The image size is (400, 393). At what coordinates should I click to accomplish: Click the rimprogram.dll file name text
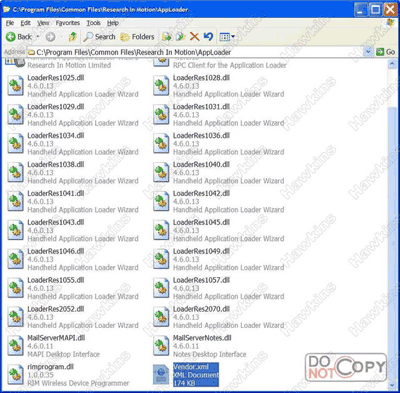(51, 367)
